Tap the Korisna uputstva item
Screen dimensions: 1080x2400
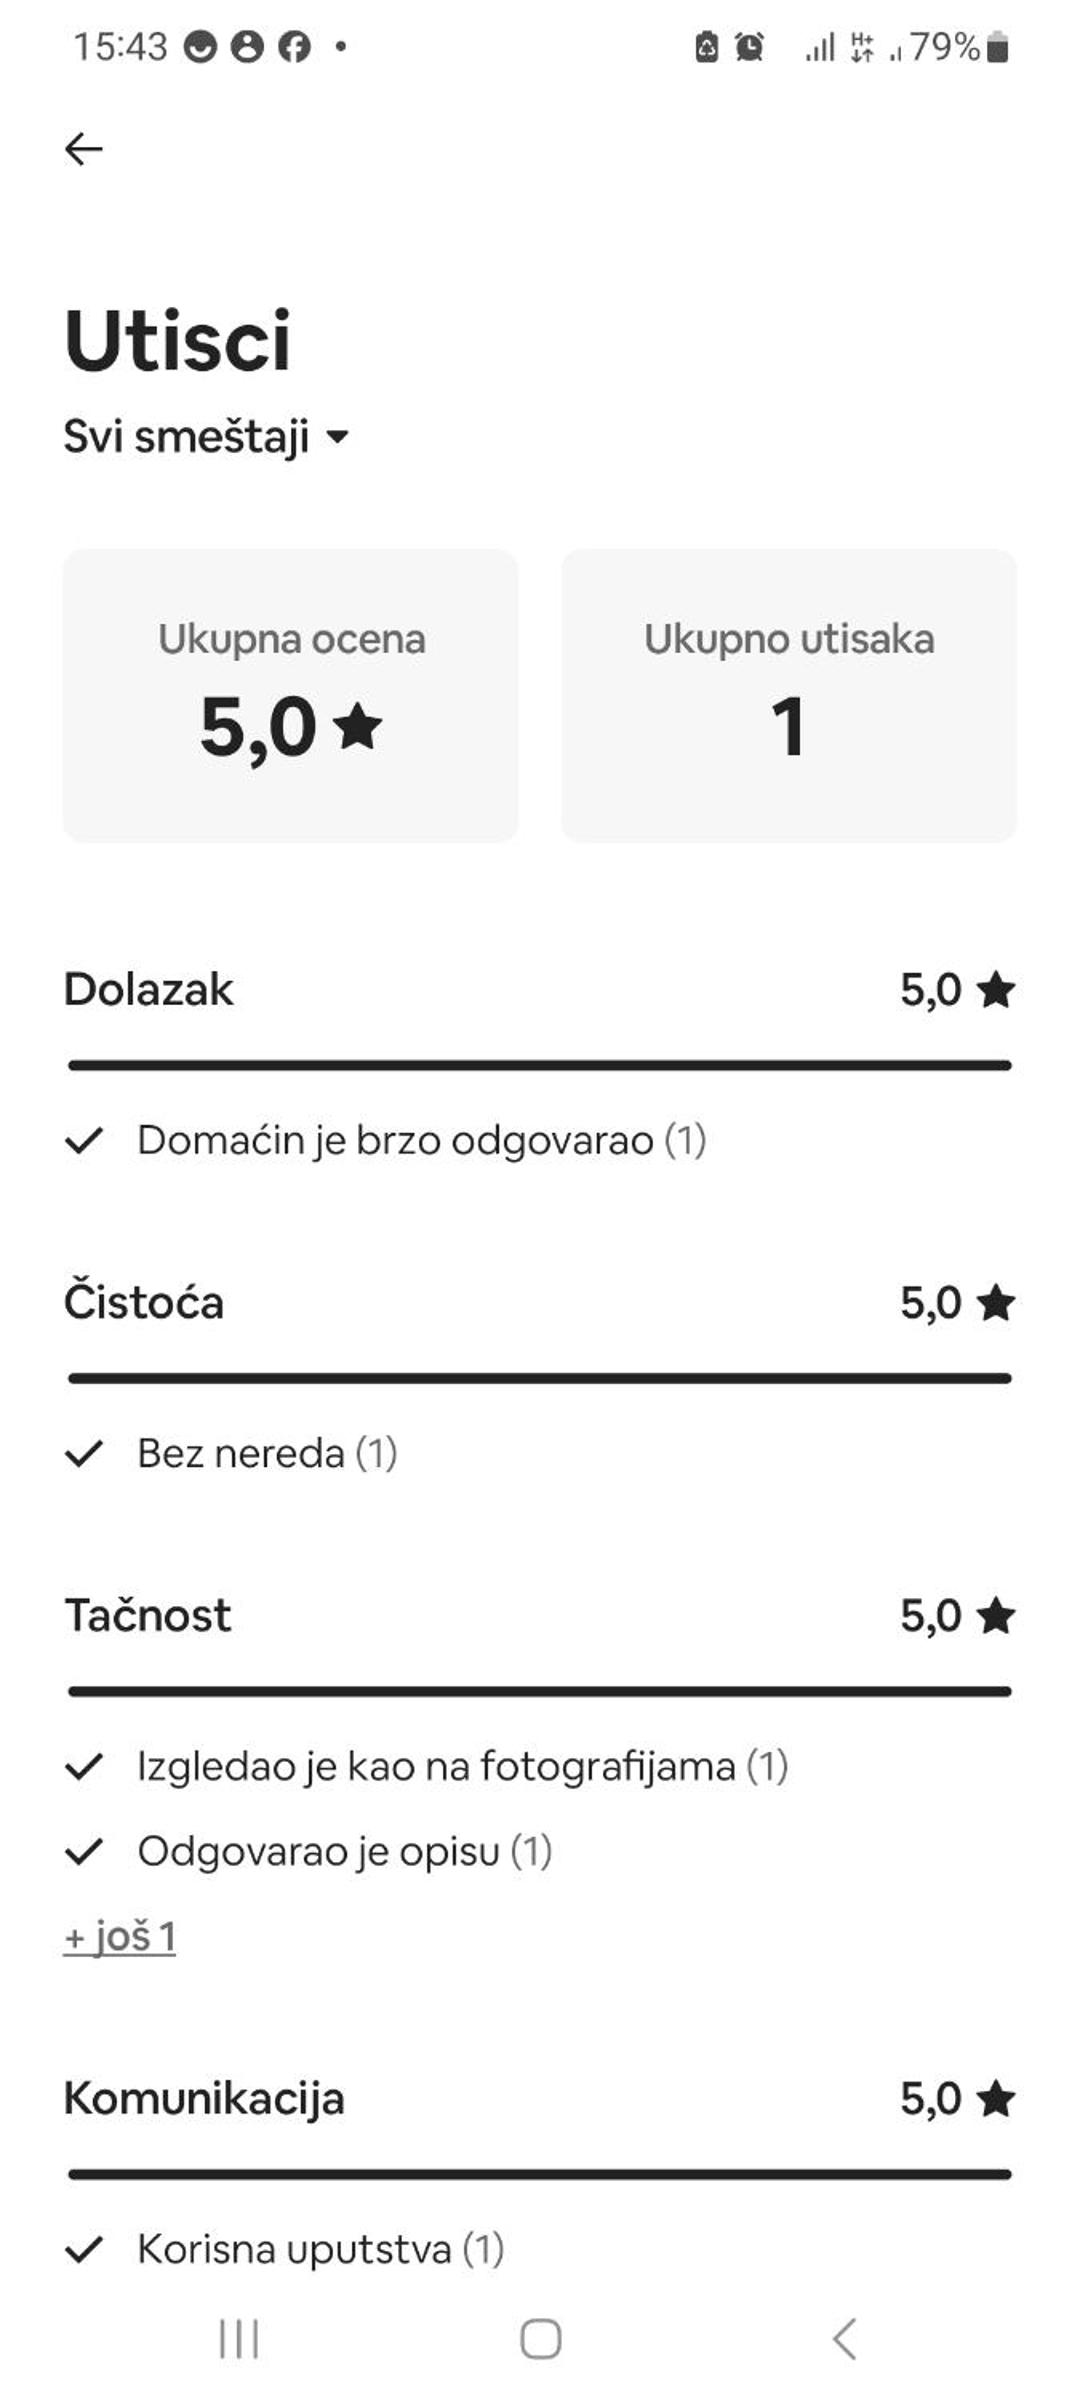pyautogui.click(x=320, y=2249)
